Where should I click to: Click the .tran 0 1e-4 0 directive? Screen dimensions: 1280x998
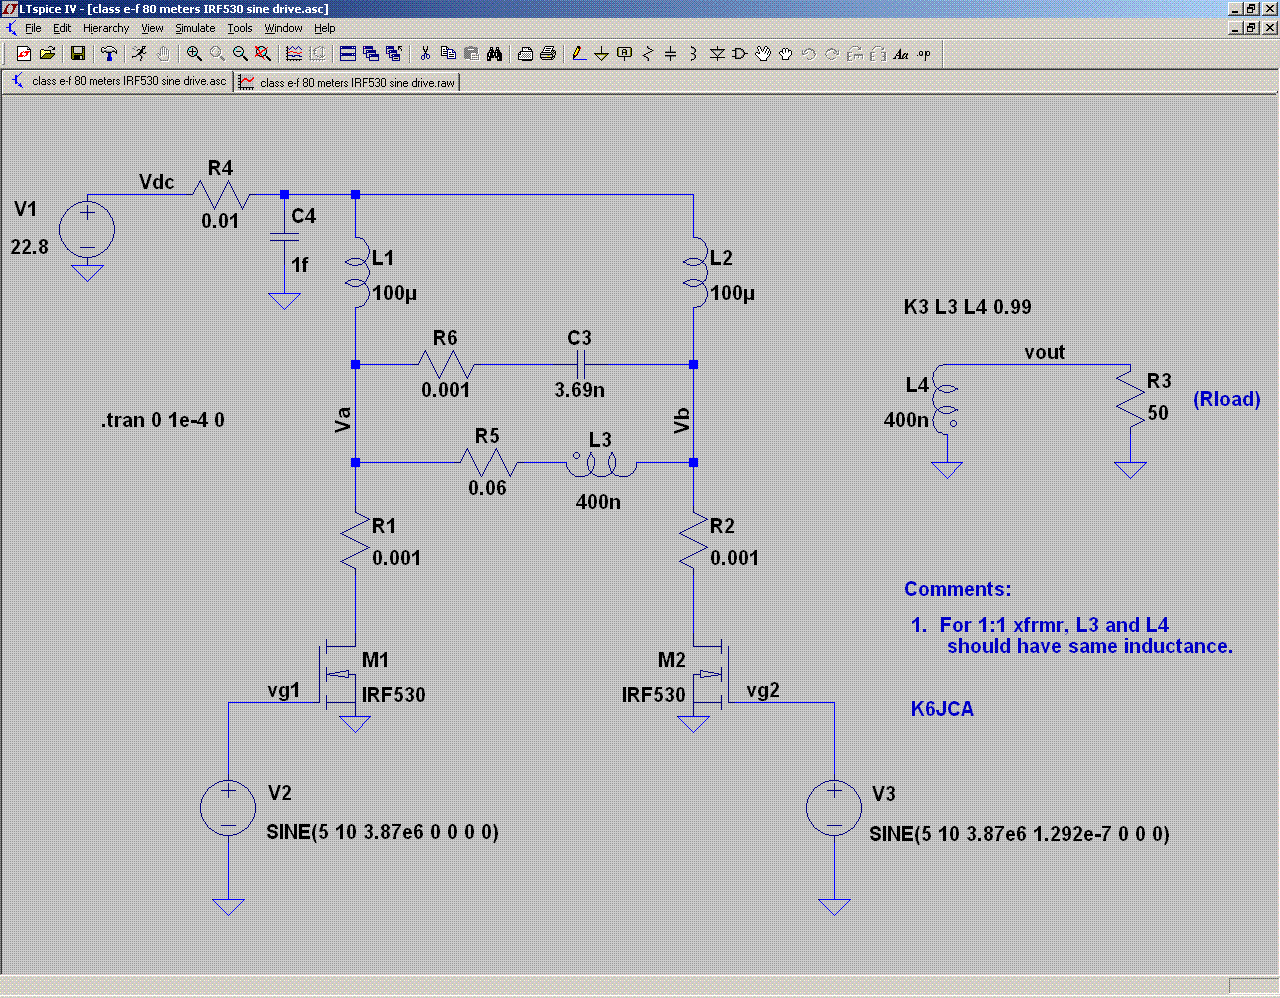coord(163,420)
